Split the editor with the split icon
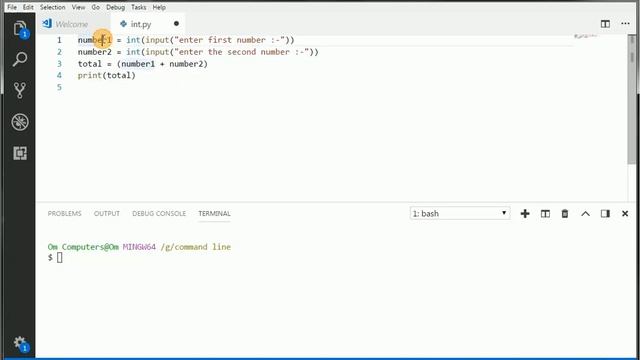The height and width of the screenshot is (360, 640). pyautogui.click(x=605, y=24)
